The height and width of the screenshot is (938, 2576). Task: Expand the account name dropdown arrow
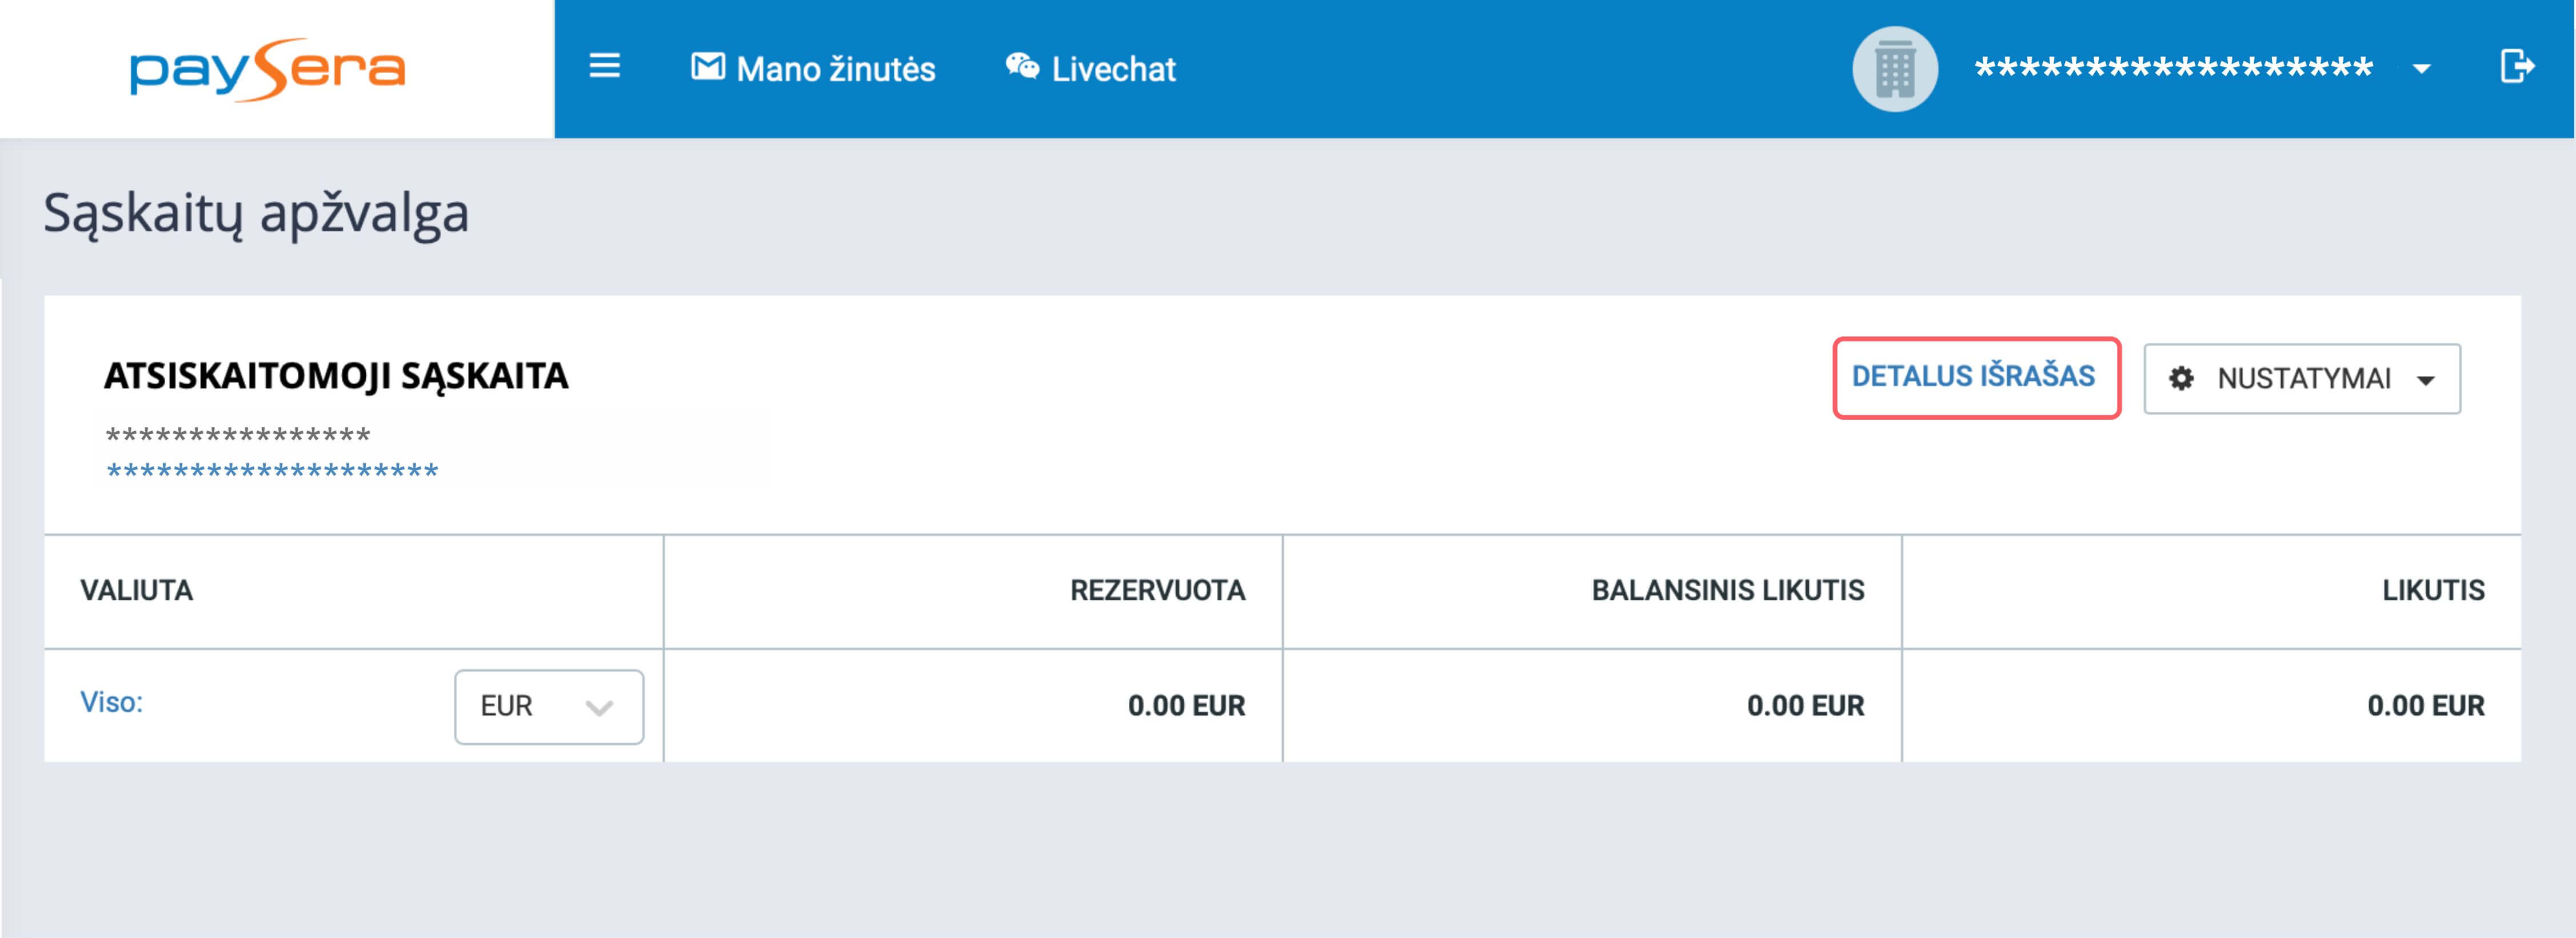pyautogui.click(x=2421, y=69)
